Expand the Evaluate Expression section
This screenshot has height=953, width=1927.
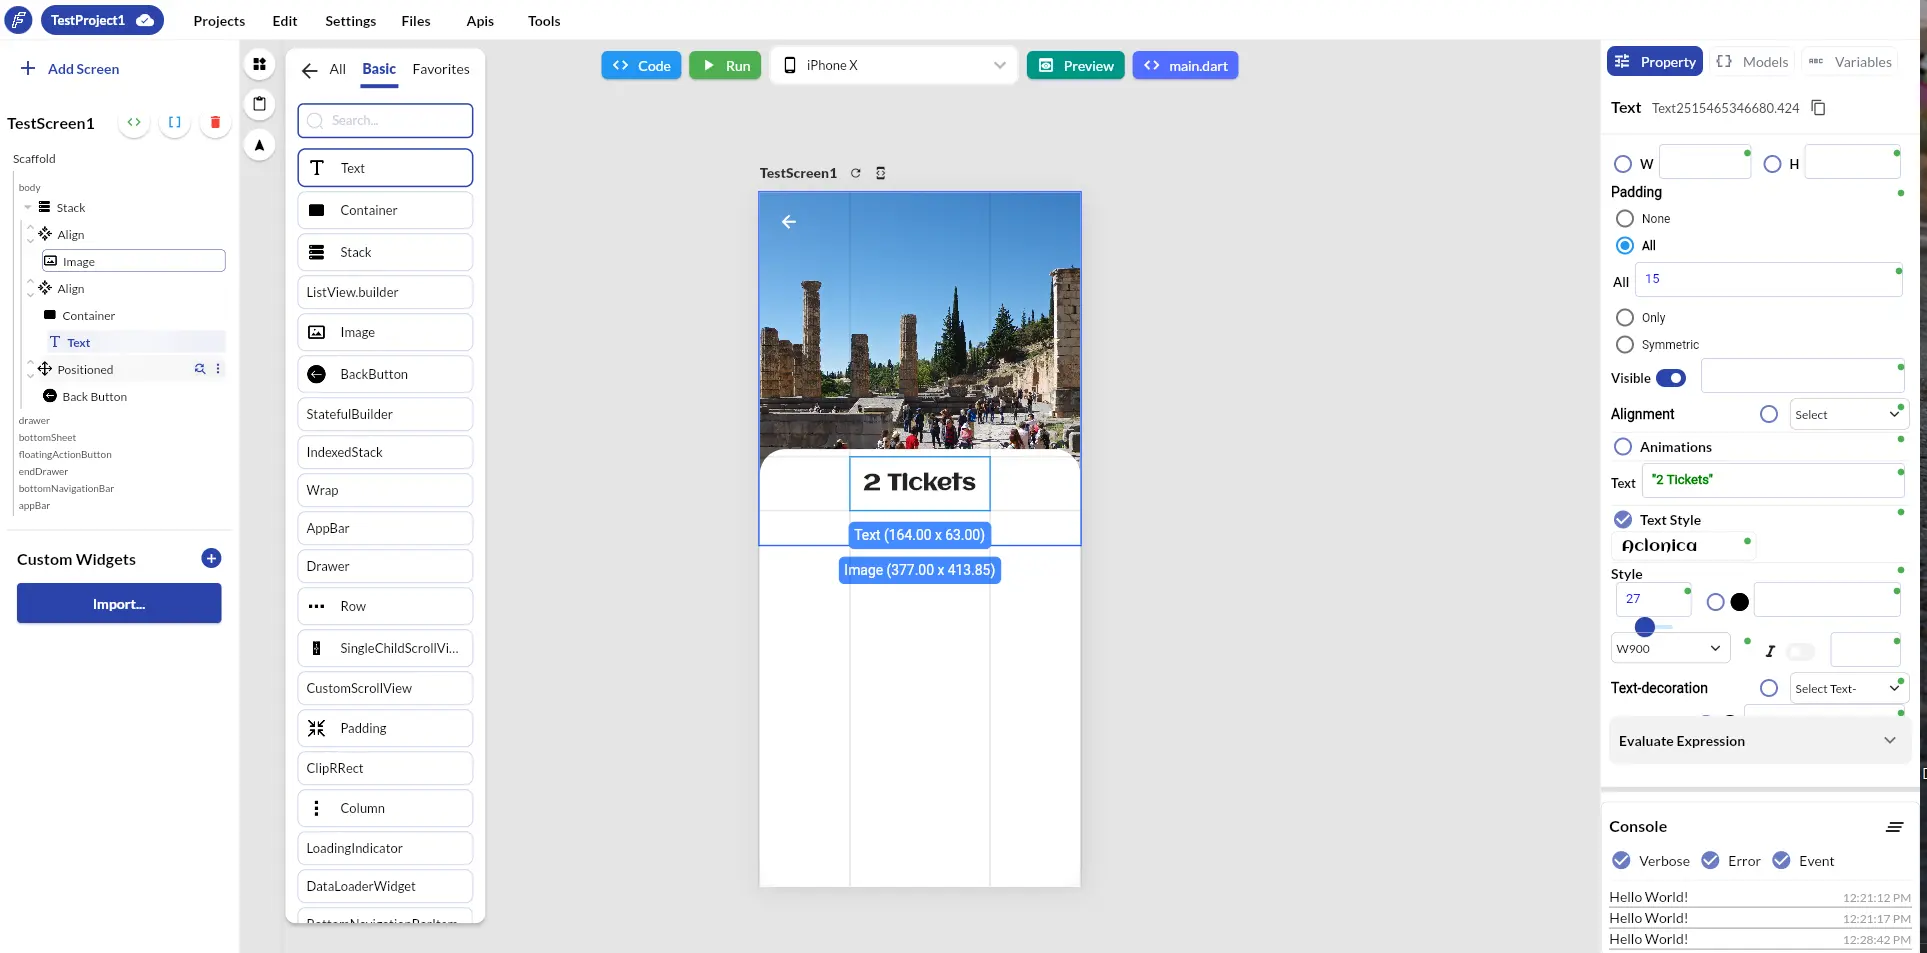pyautogui.click(x=1760, y=741)
